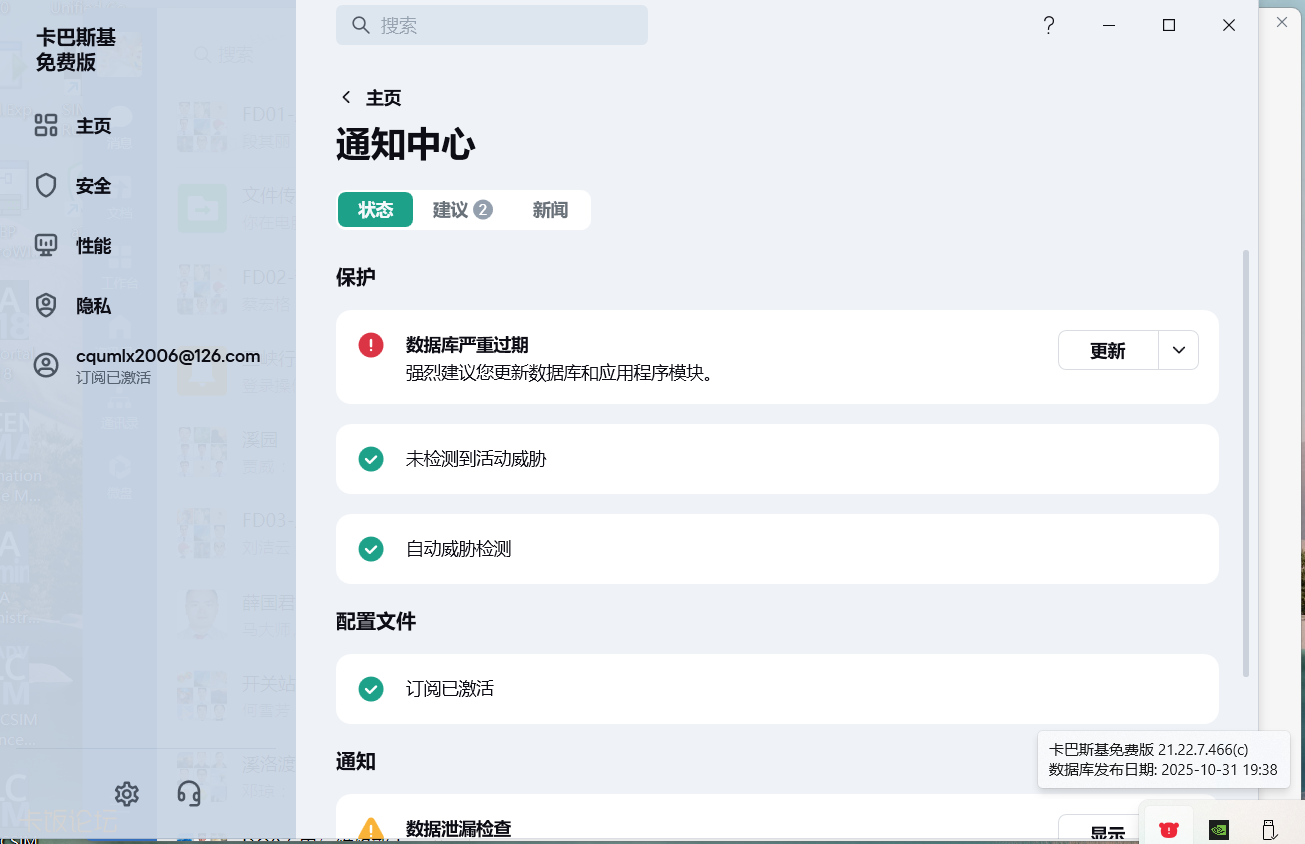Click the USB device tray icon
Image resolution: width=1305 pixels, height=844 pixels.
(1269, 829)
